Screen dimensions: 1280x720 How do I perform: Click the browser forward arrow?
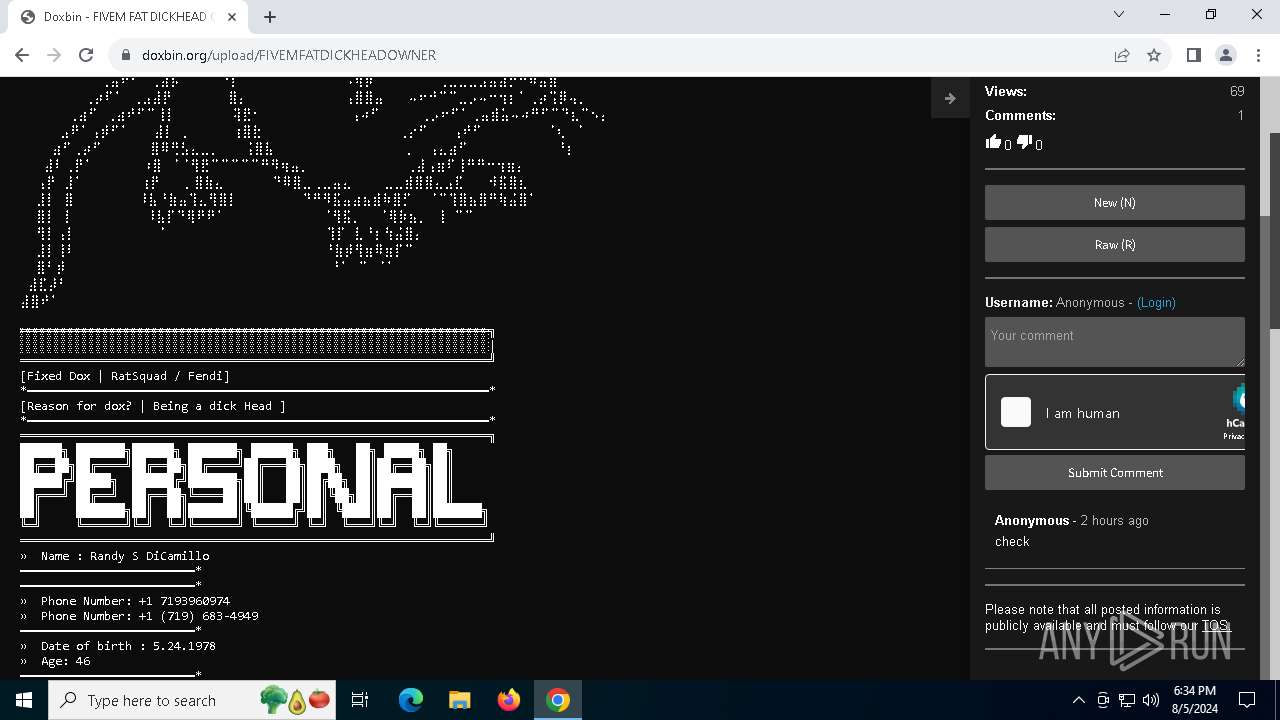pyautogui.click(x=54, y=55)
